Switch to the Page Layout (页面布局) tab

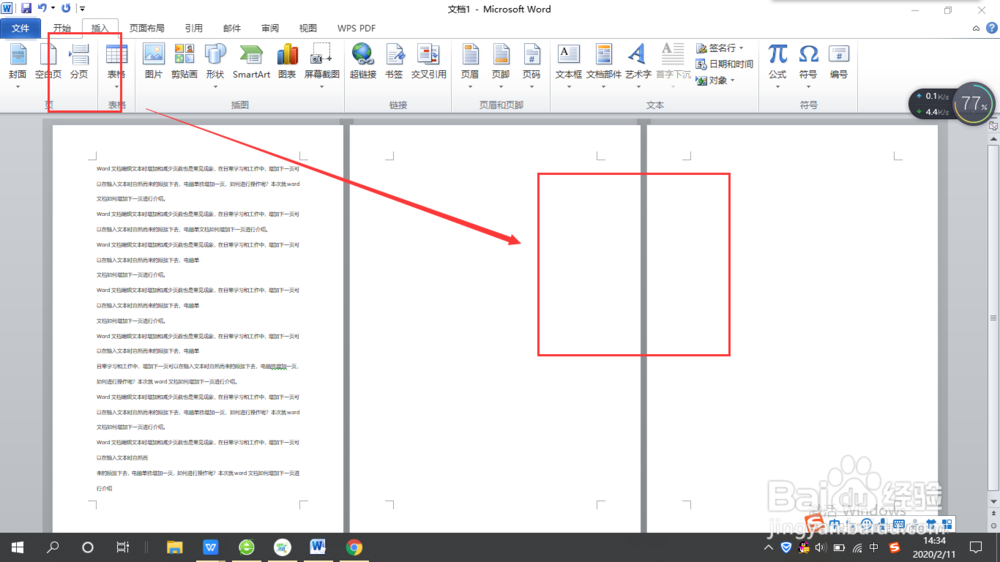click(x=147, y=28)
